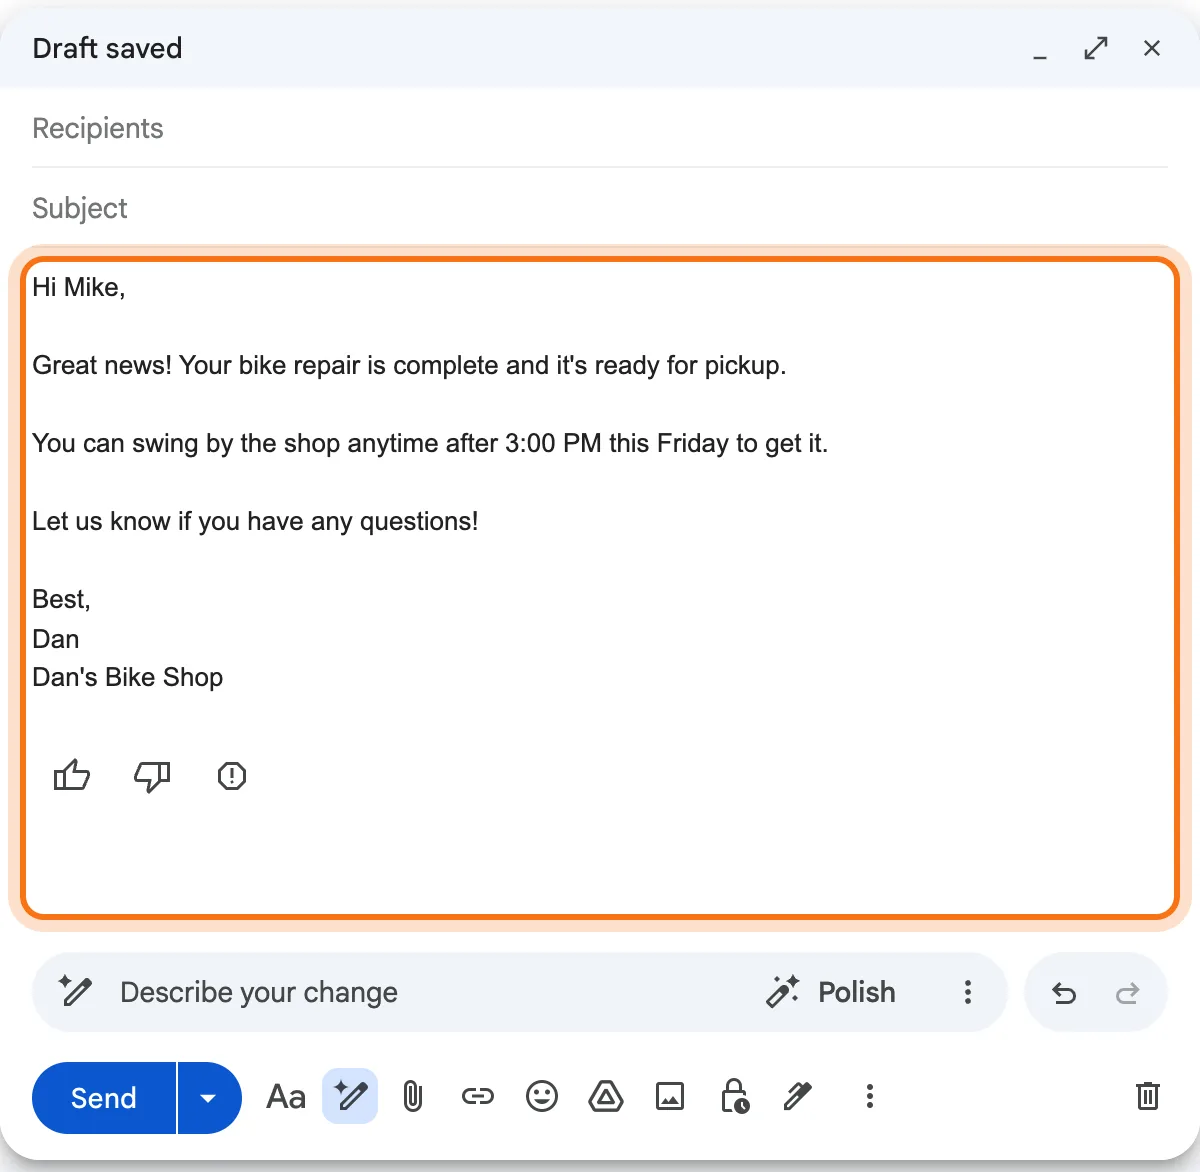Toggle confidential mode lock icon

click(735, 1096)
